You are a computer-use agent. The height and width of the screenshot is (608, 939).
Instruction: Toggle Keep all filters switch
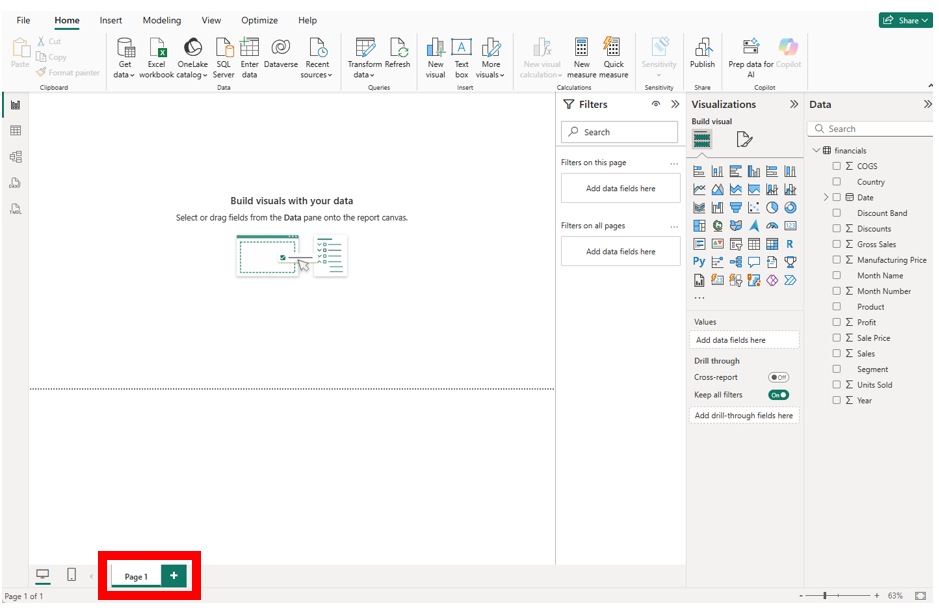coord(779,395)
